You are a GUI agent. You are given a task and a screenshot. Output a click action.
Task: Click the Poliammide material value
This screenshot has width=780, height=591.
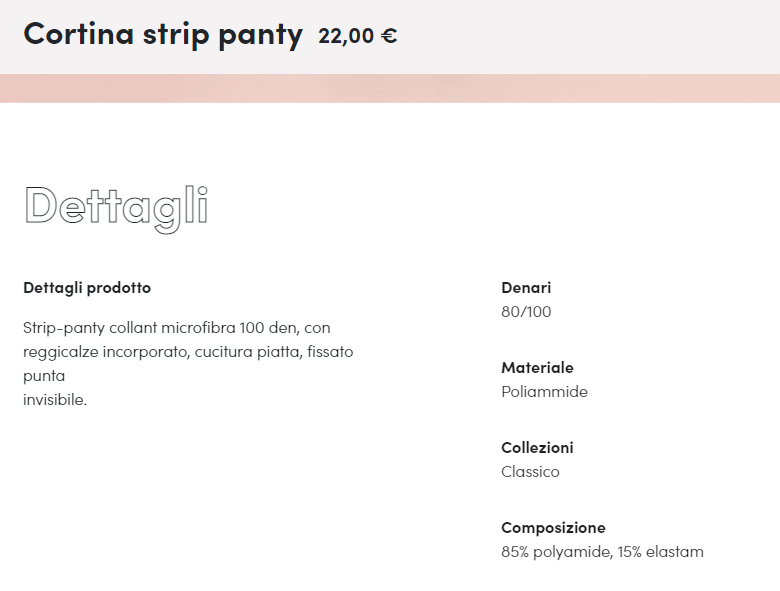[544, 392]
